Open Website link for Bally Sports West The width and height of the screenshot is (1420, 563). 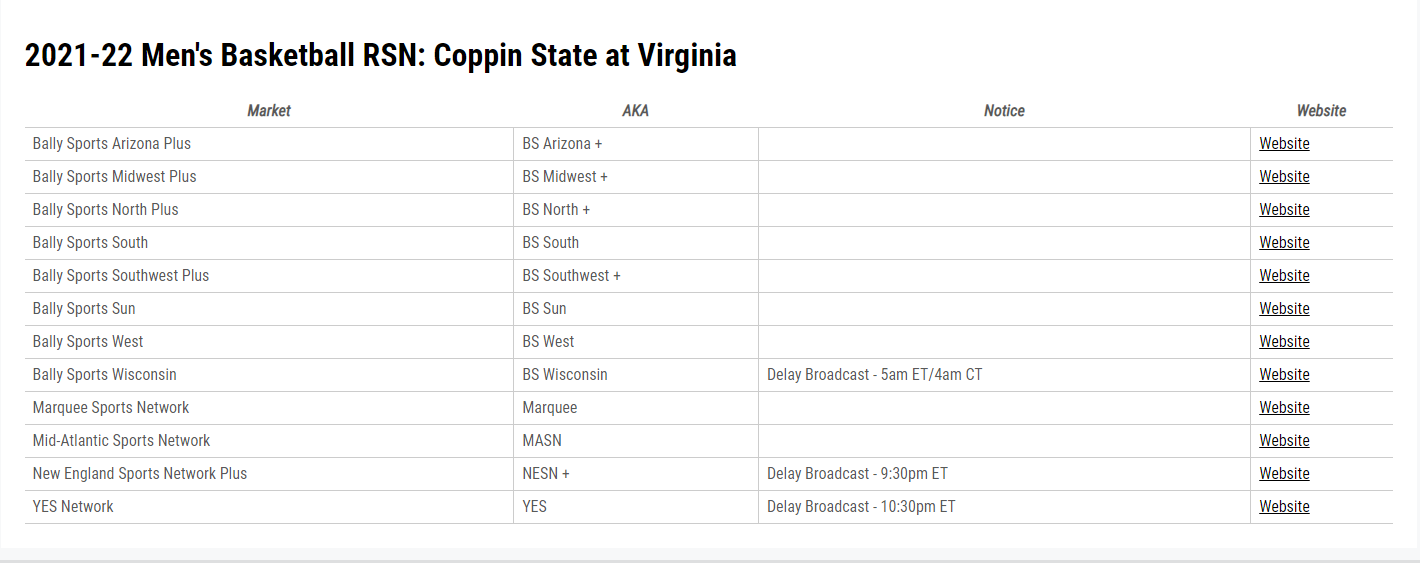click(1284, 341)
